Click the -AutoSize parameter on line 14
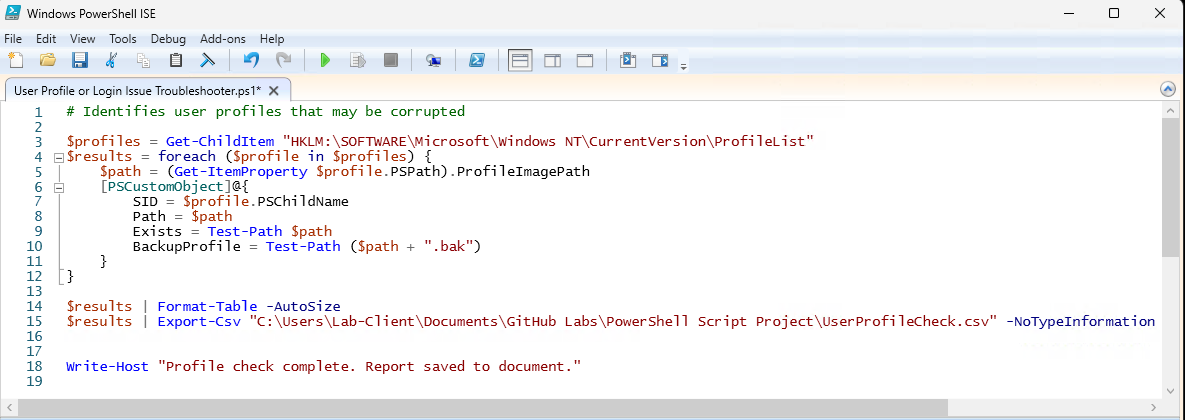Screen dimensions: 1185x420 pyautogui.click(x=303, y=307)
